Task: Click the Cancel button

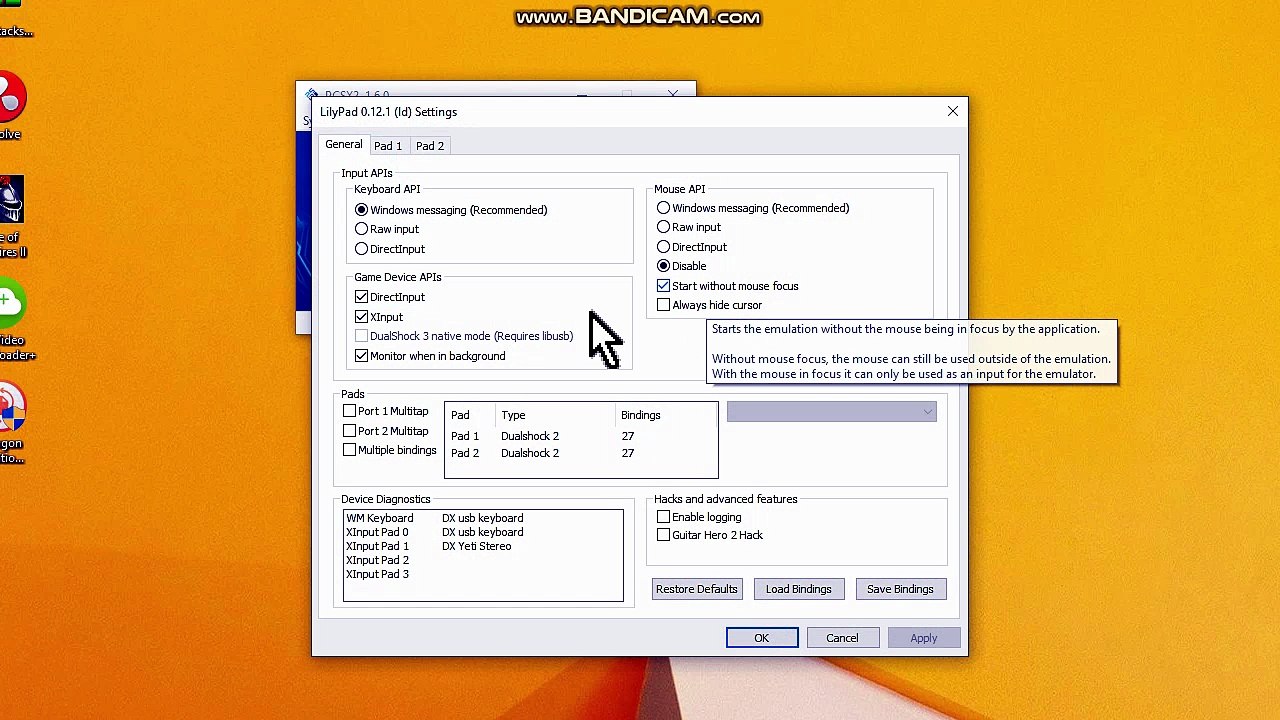Action: 842,638
